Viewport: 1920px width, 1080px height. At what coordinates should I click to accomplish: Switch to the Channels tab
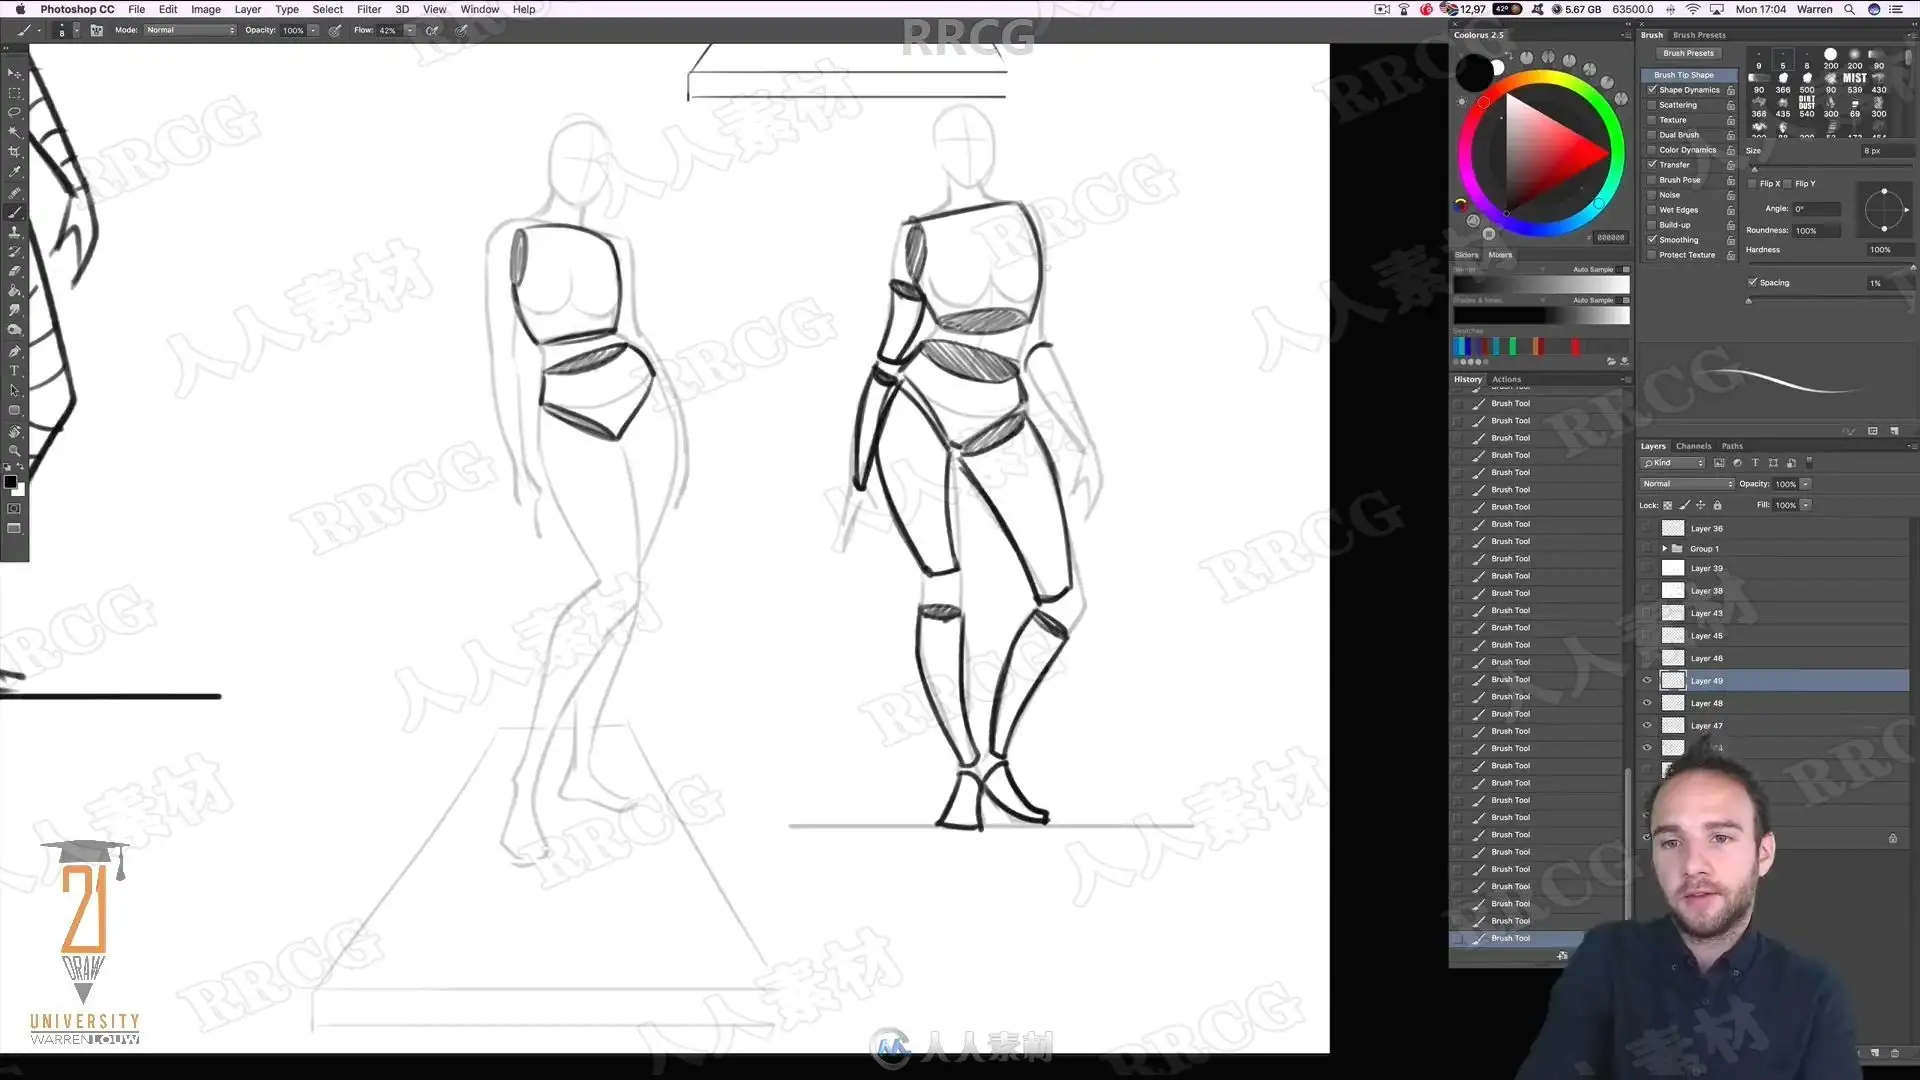click(x=1693, y=446)
